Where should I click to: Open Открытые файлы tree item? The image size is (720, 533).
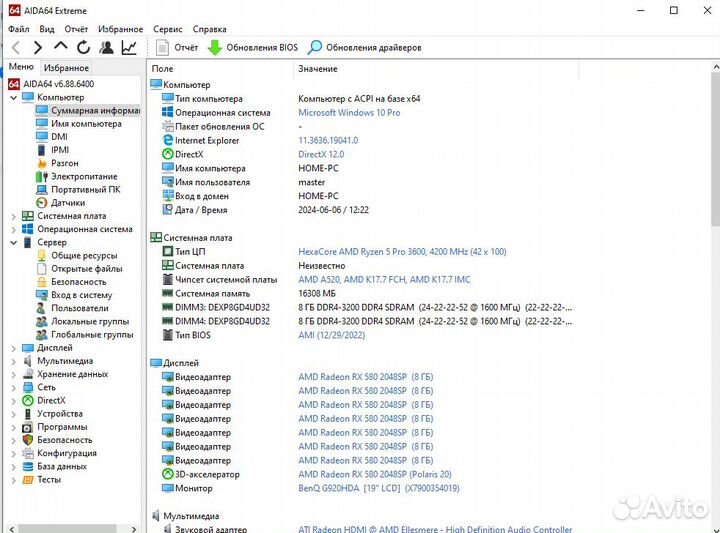click(79, 269)
